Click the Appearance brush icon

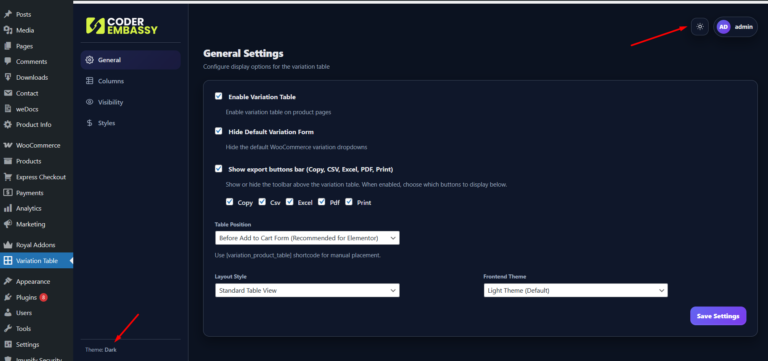[8, 282]
